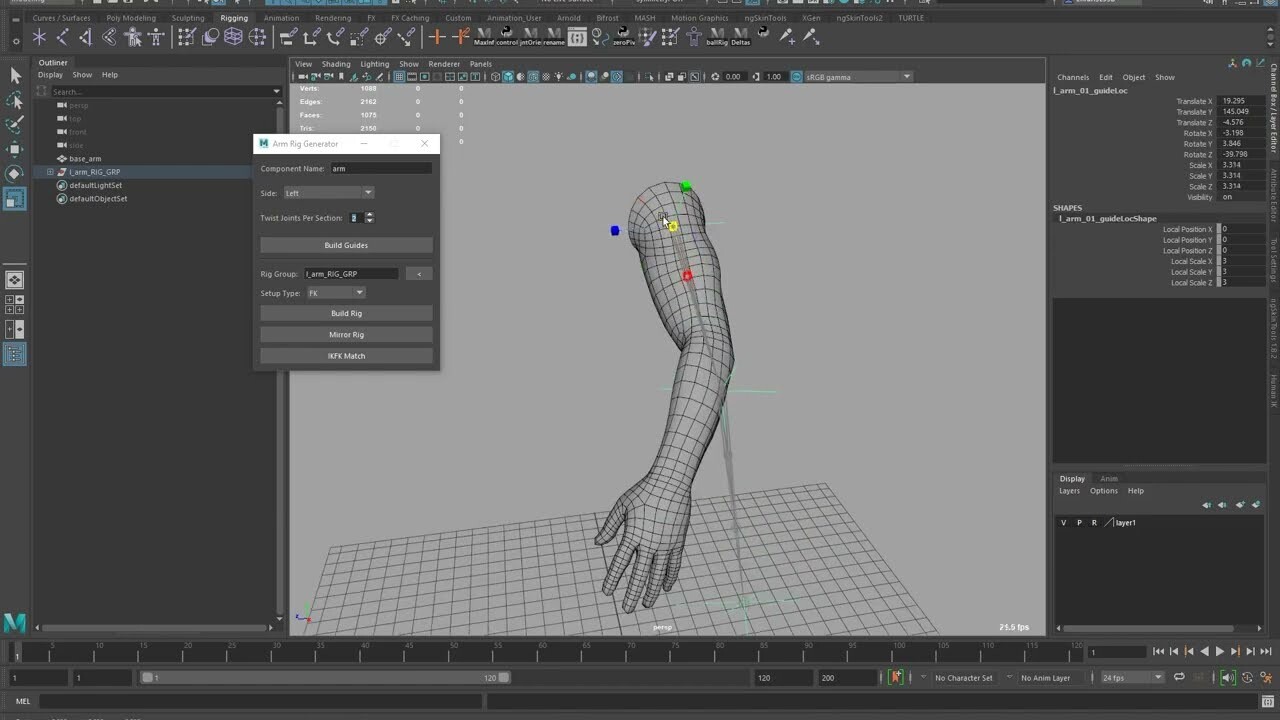This screenshot has width=1280, height=720.
Task: Click the MaxInf shelf icon
Action: click(486, 37)
